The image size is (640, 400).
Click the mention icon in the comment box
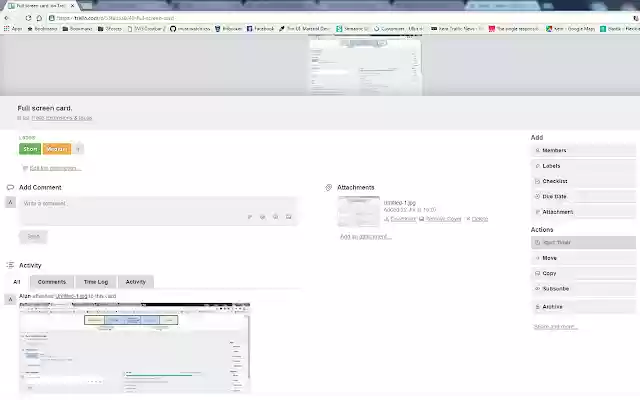click(262, 217)
